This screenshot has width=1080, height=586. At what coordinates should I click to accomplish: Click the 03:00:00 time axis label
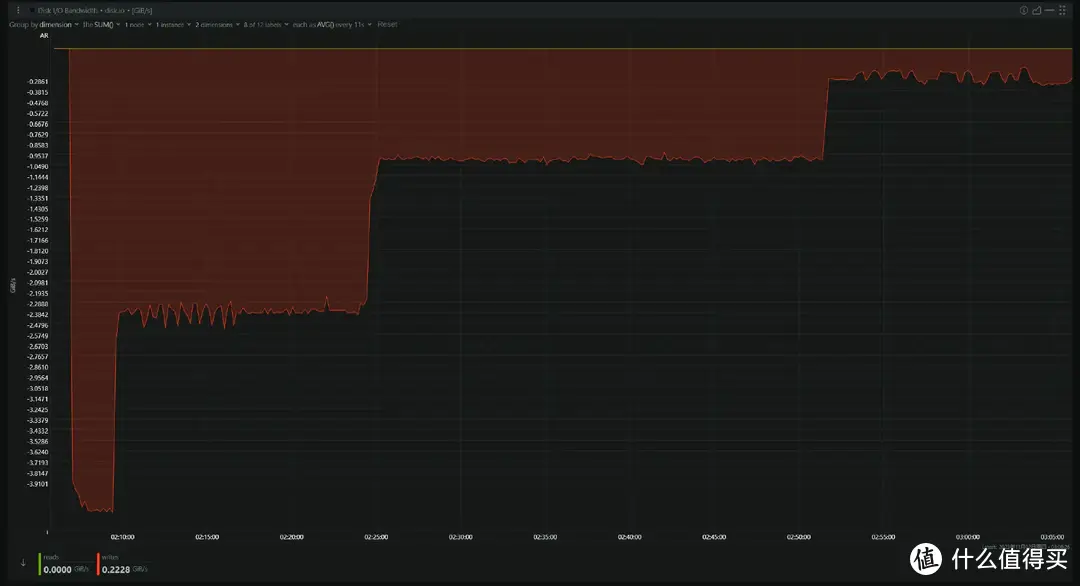968,537
